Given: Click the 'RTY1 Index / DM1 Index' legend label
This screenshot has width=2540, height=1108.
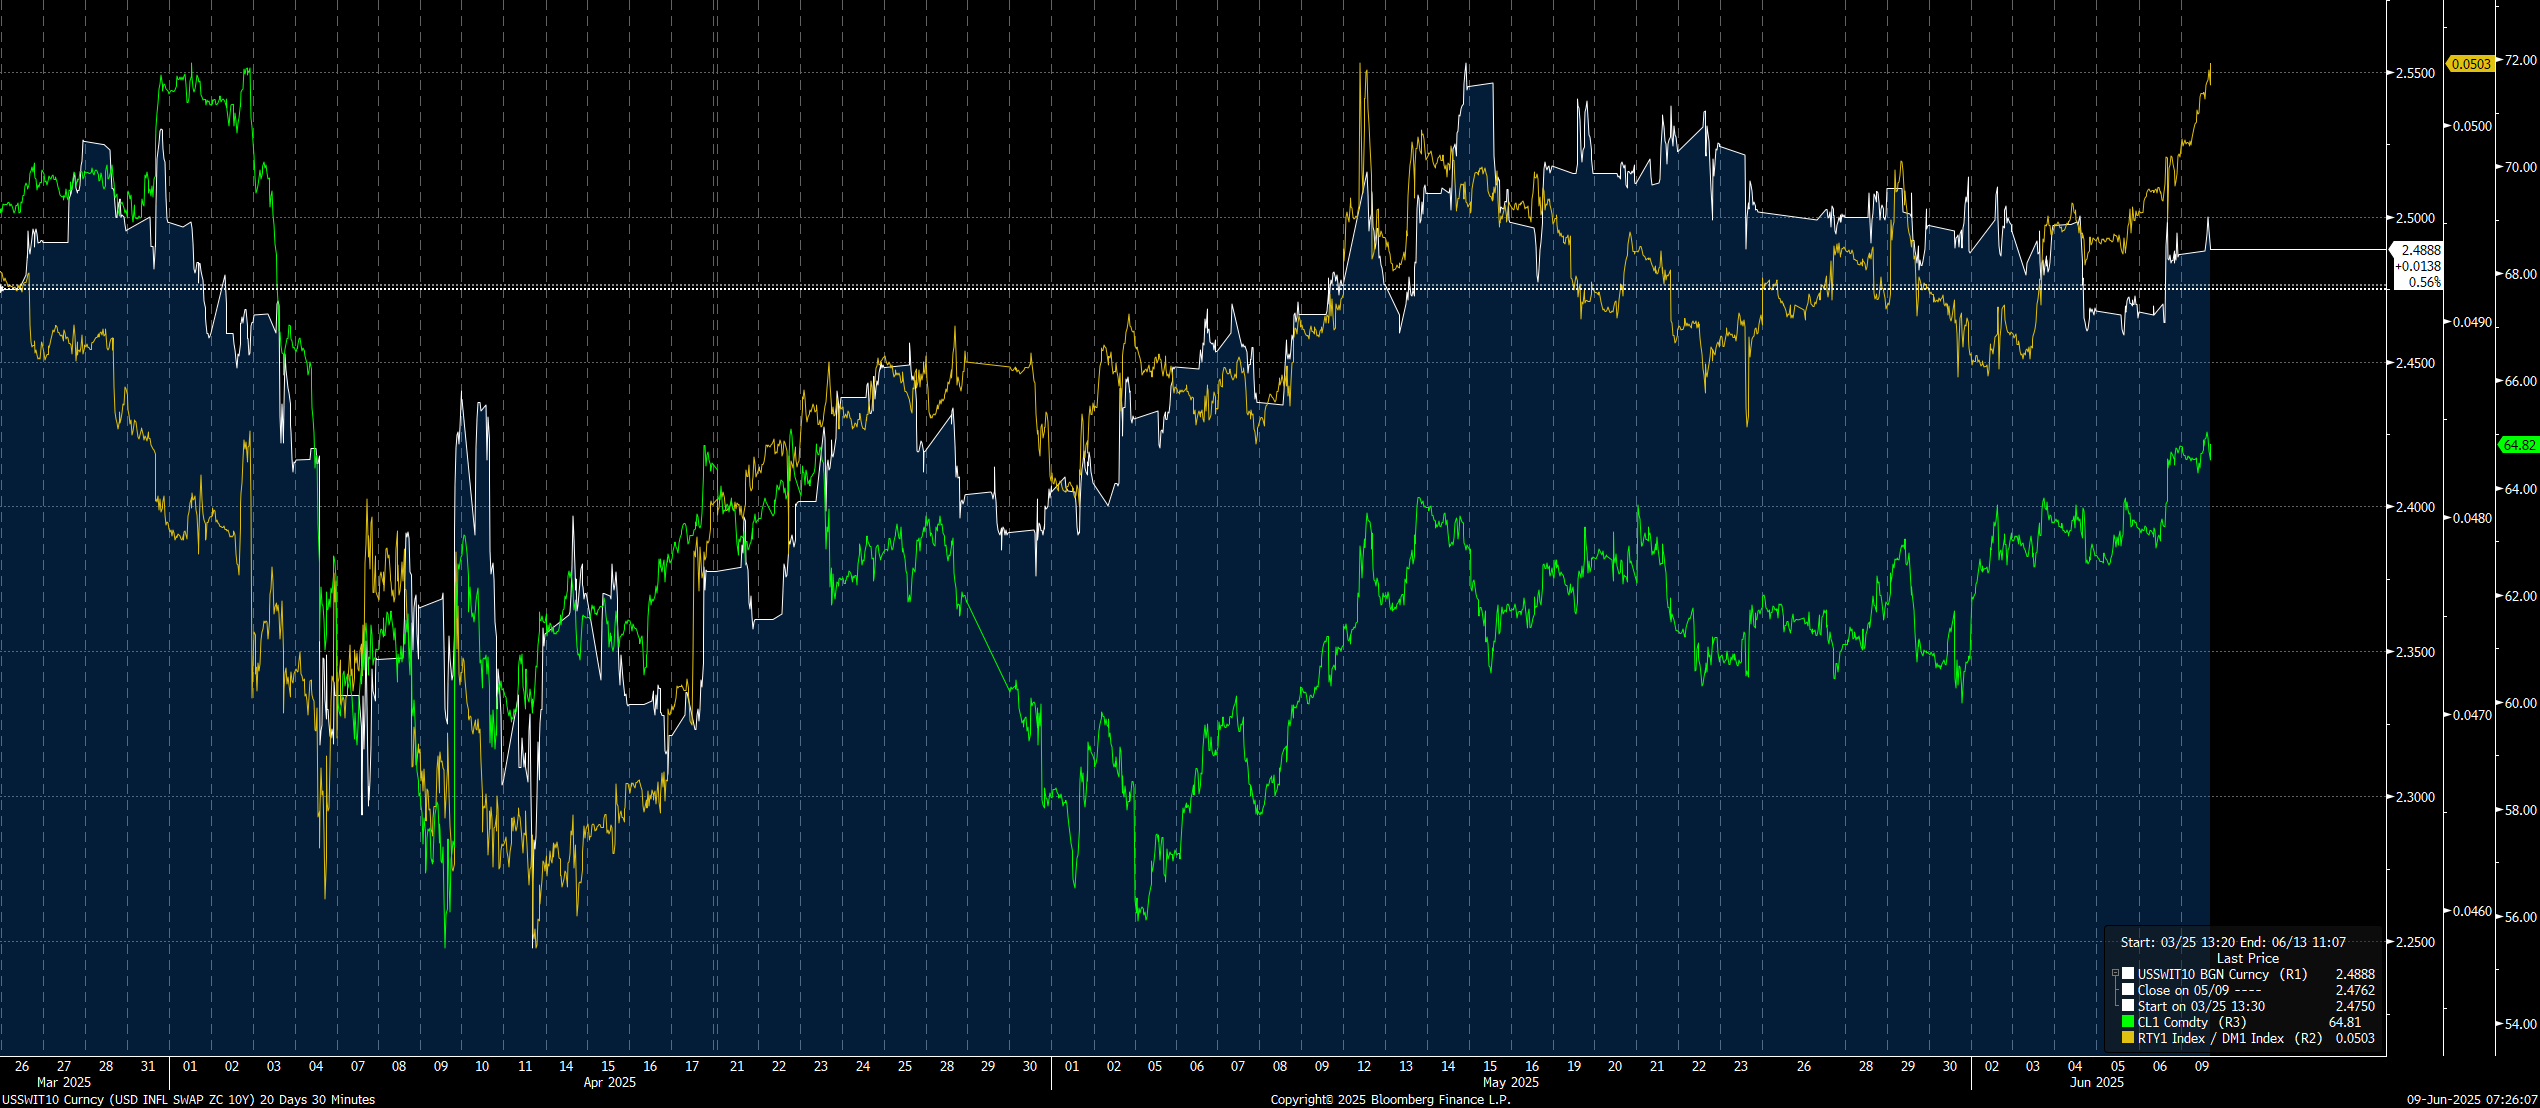Looking at the screenshot, I should click(x=2210, y=1038).
